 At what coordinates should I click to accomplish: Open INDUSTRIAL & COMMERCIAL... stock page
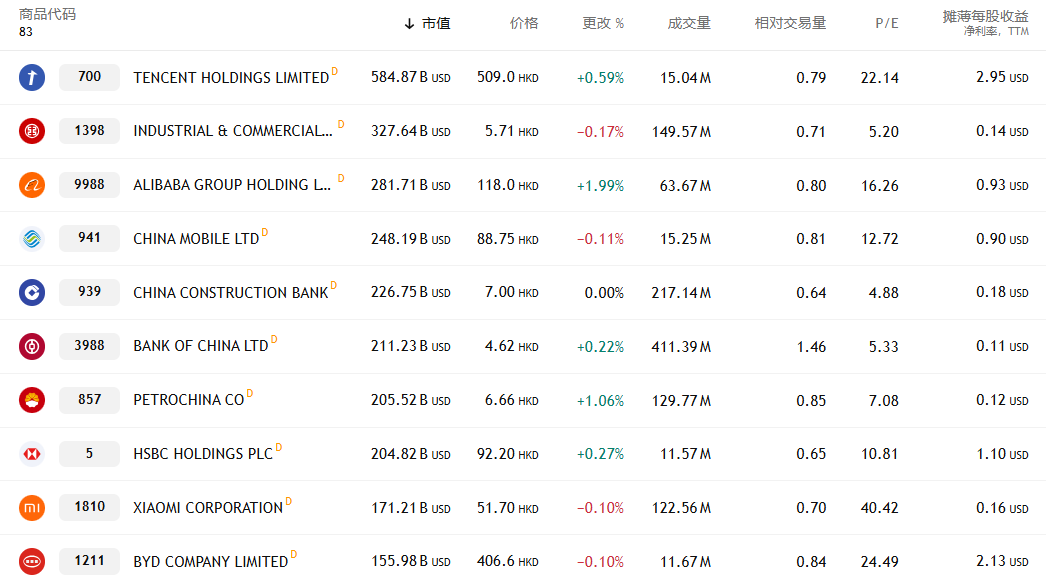tap(233, 131)
